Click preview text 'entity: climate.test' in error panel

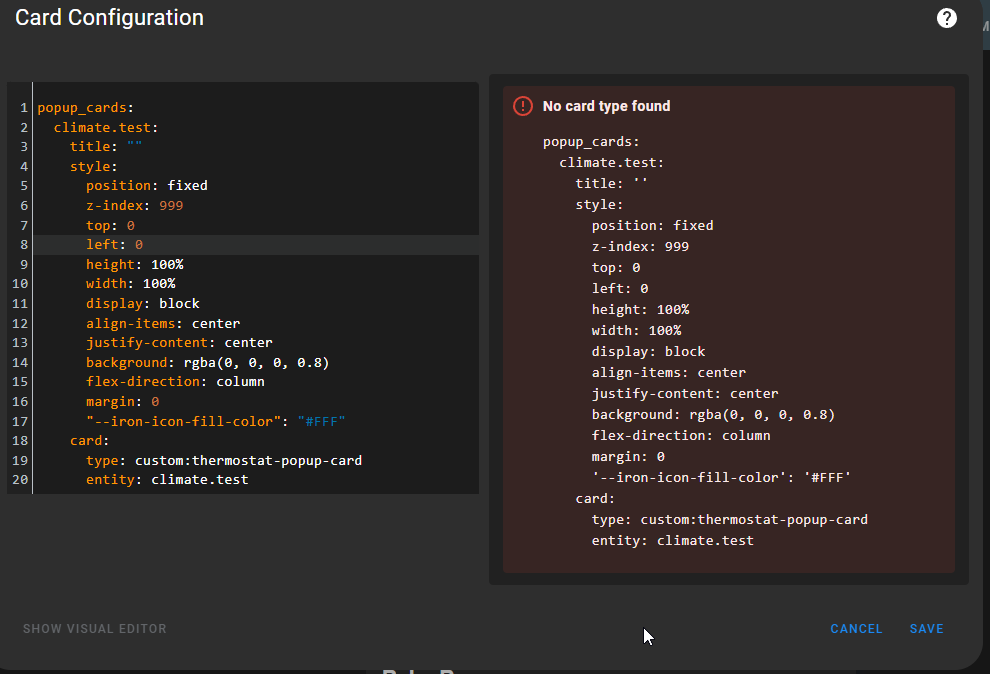[673, 541]
